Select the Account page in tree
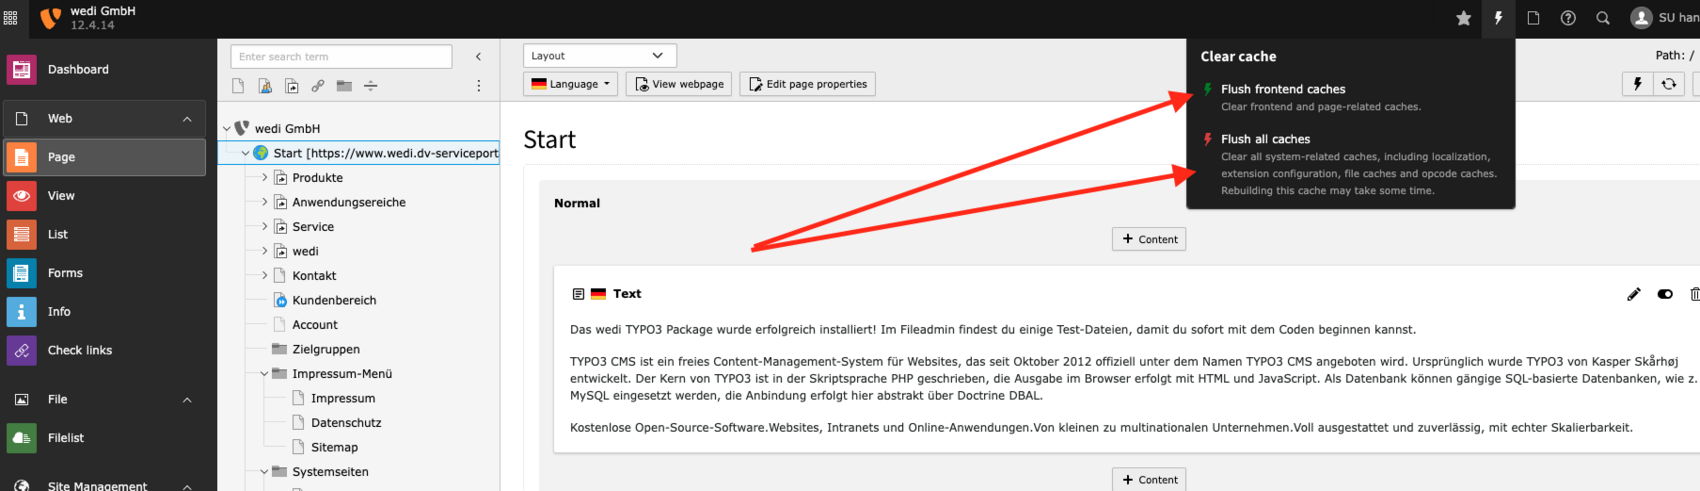The width and height of the screenshot is (1700, 491). click(x=315, y=325)
